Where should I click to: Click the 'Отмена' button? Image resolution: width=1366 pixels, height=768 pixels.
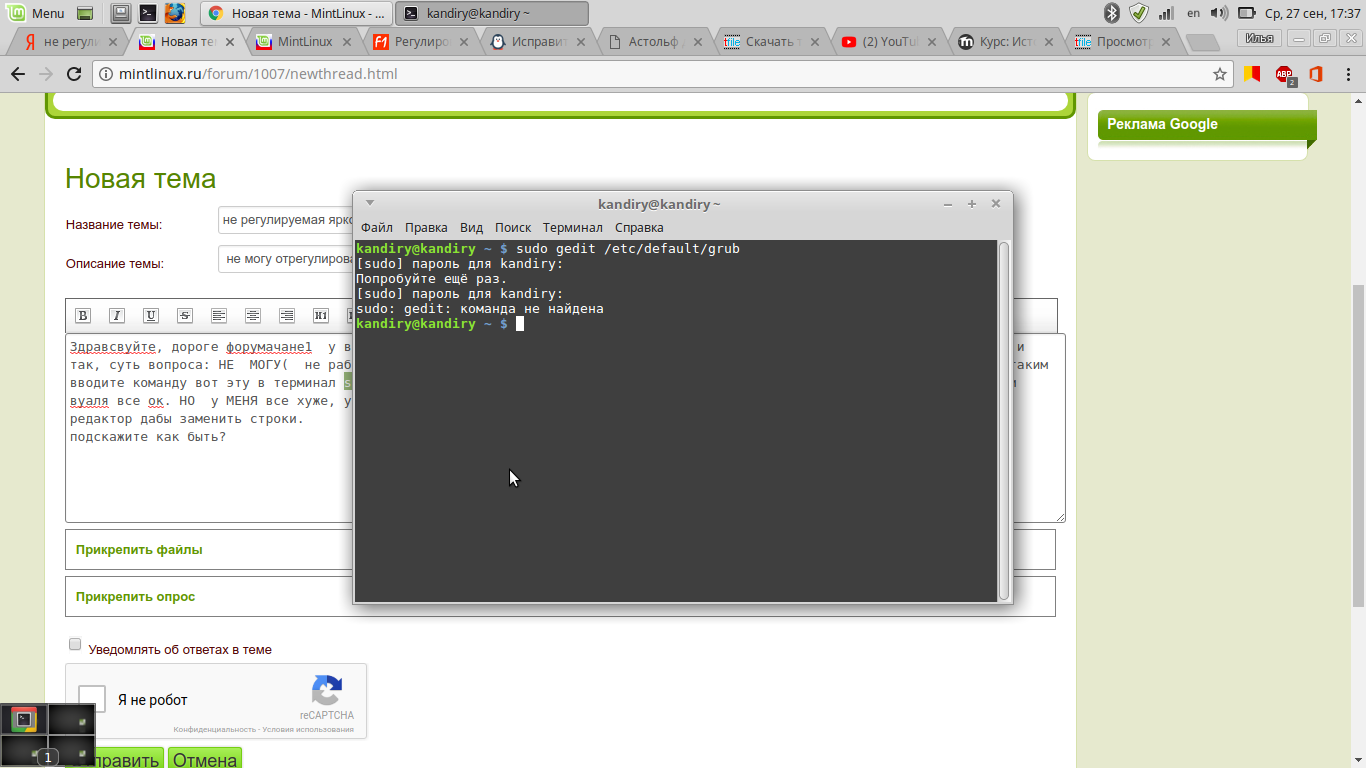[205, 759]
